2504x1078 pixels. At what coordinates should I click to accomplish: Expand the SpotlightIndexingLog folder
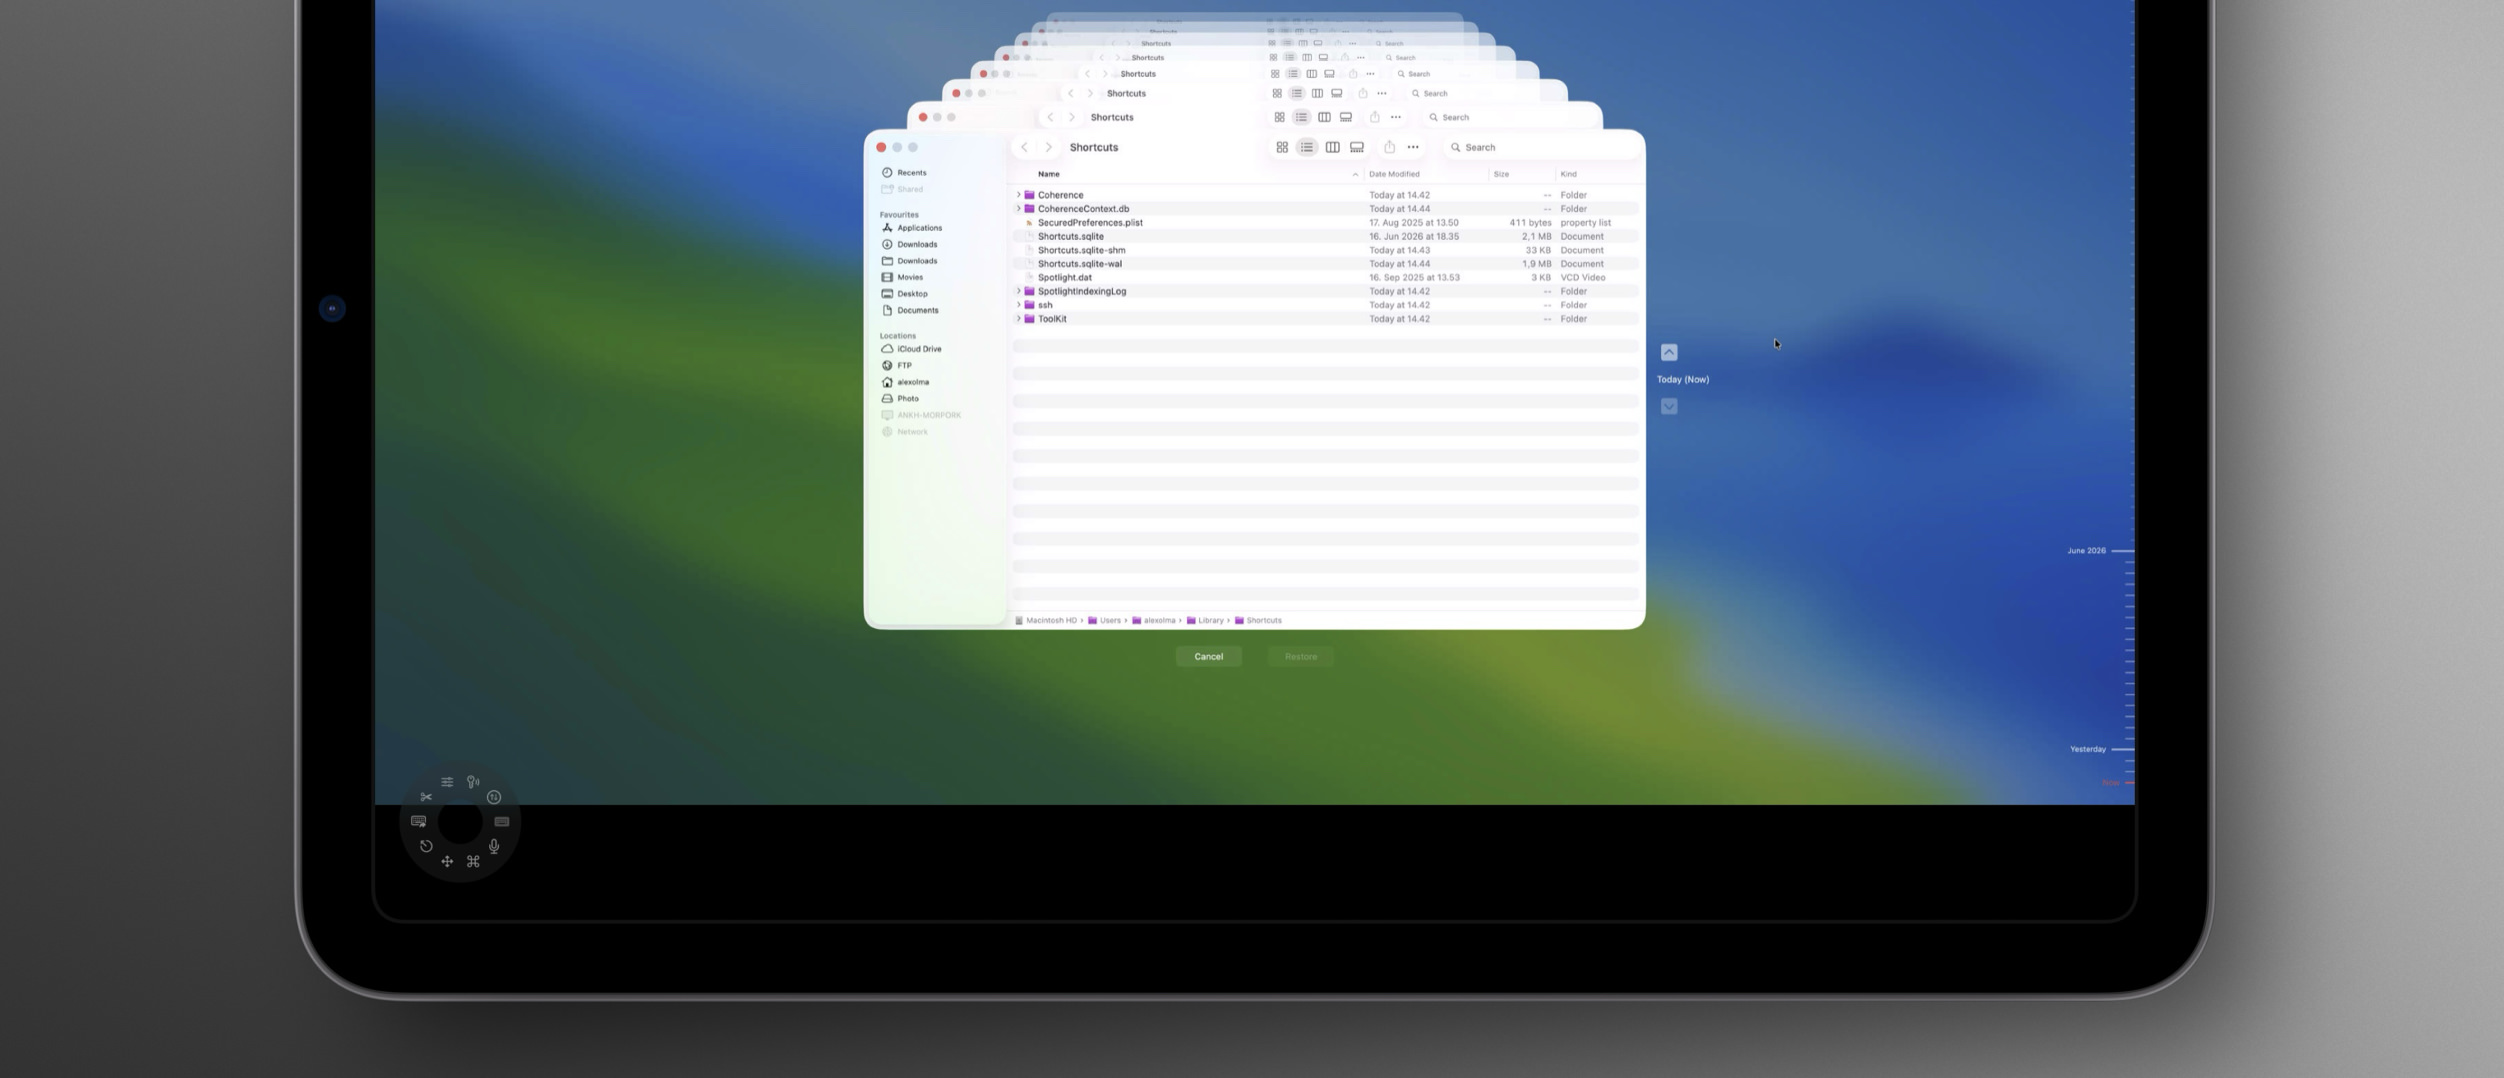click(1018, 291)
